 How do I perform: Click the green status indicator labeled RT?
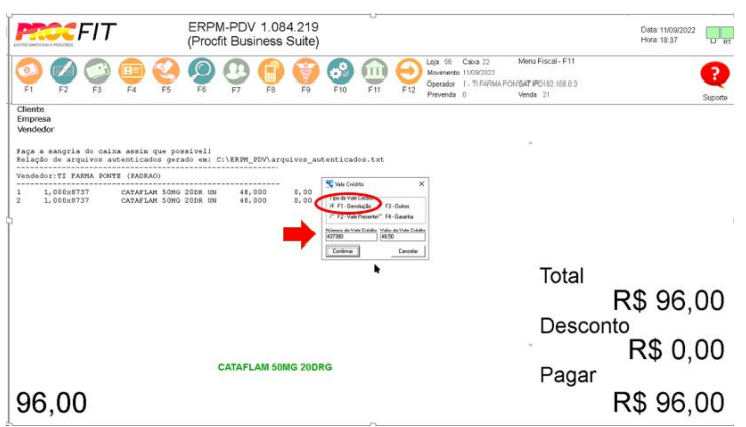(727, 33)
